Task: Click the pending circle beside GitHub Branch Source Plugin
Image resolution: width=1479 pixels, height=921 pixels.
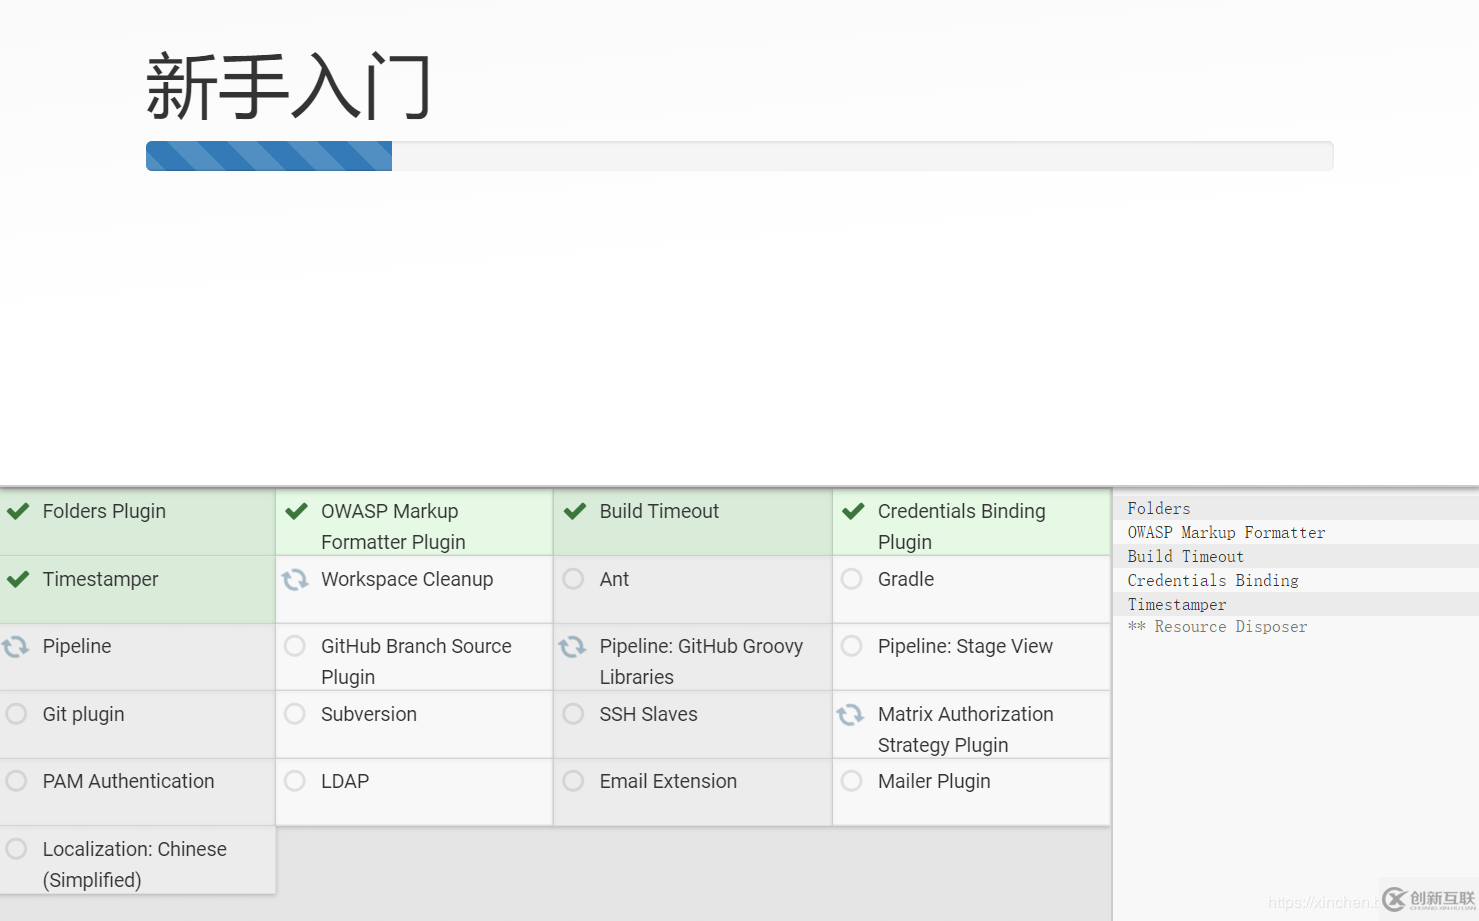Action: coord(295,646)
